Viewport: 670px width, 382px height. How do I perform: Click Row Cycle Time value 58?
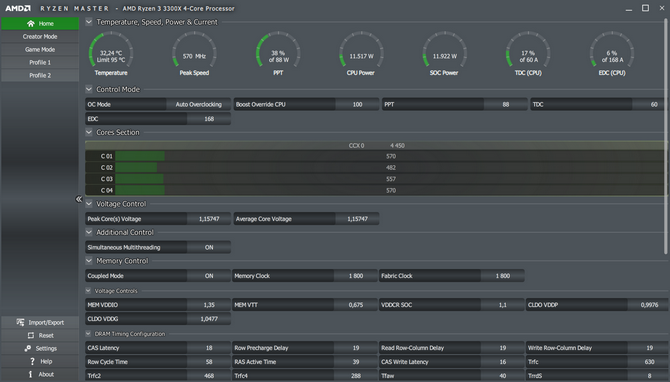pyautogui.click(x=209, y=362)
